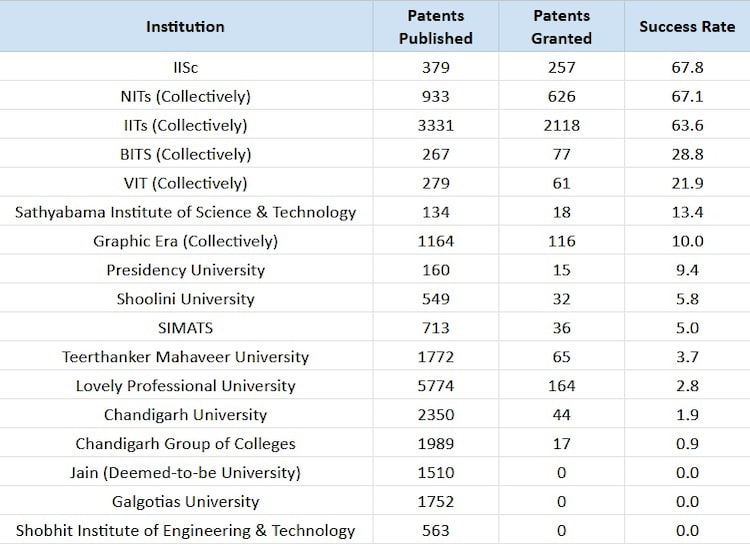Click Chandigarh University success rate 1.9
750x544 pixels.
tap(687, 415)
